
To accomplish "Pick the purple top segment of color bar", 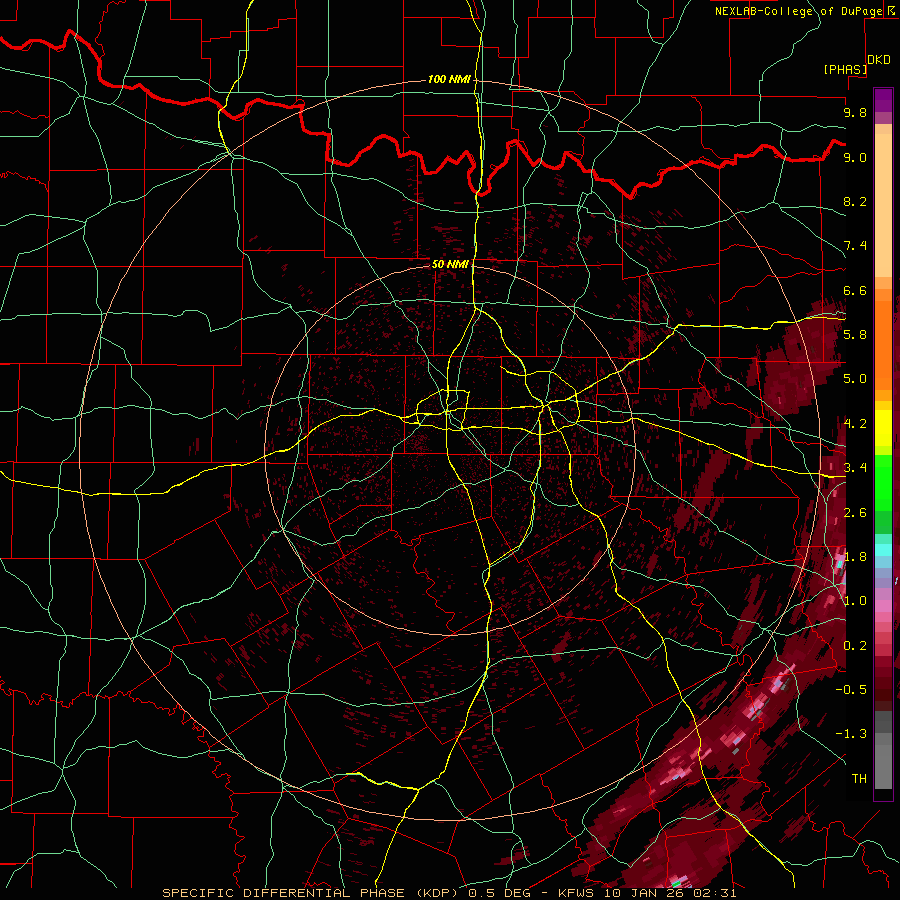I will coord(883,100).
